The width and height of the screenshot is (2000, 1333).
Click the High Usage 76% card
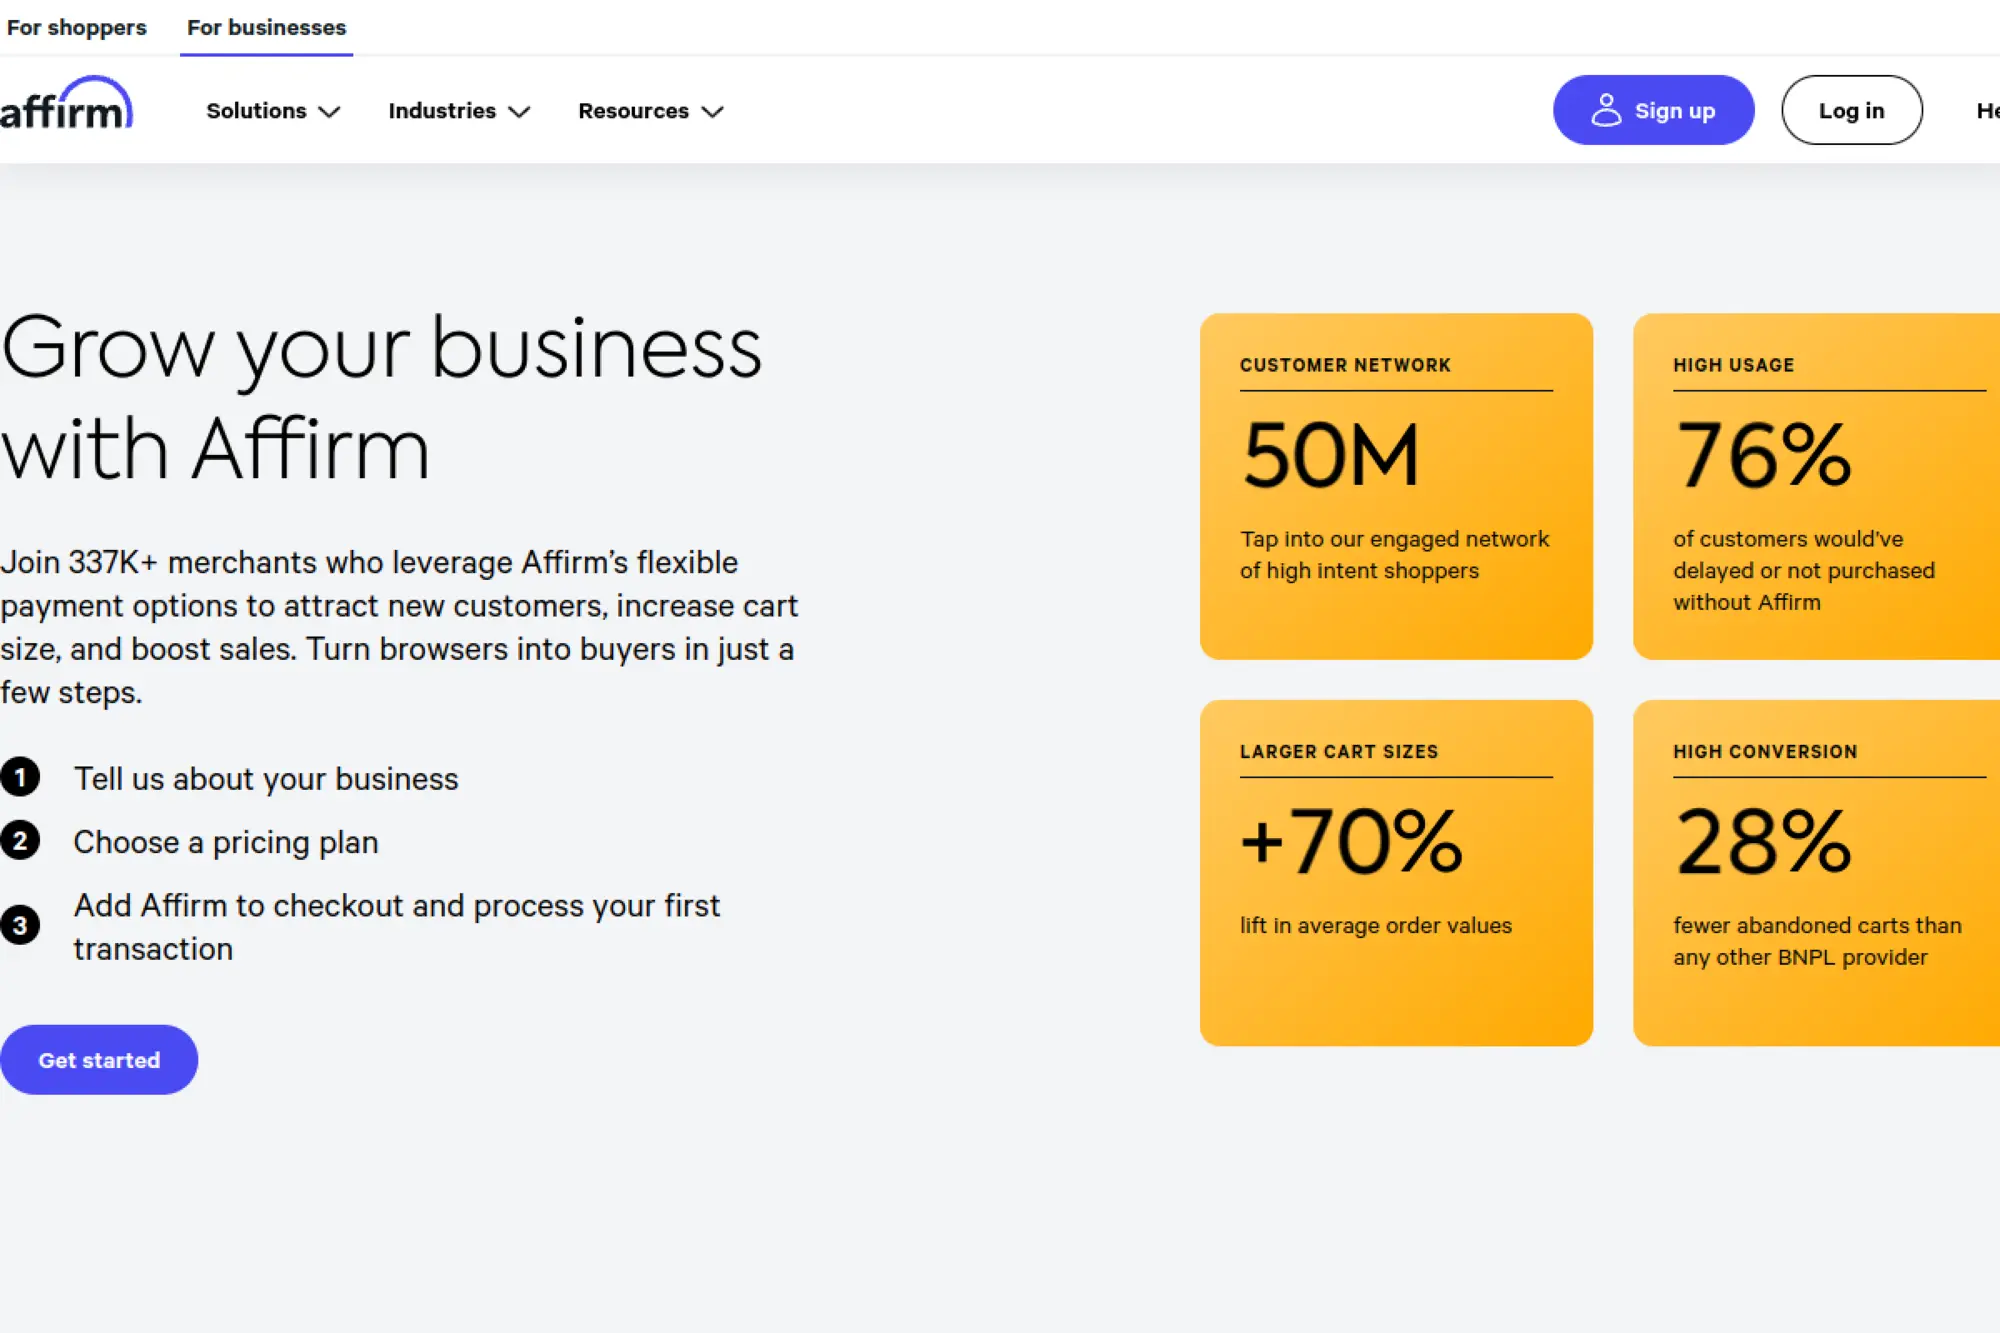(1815, 486)
